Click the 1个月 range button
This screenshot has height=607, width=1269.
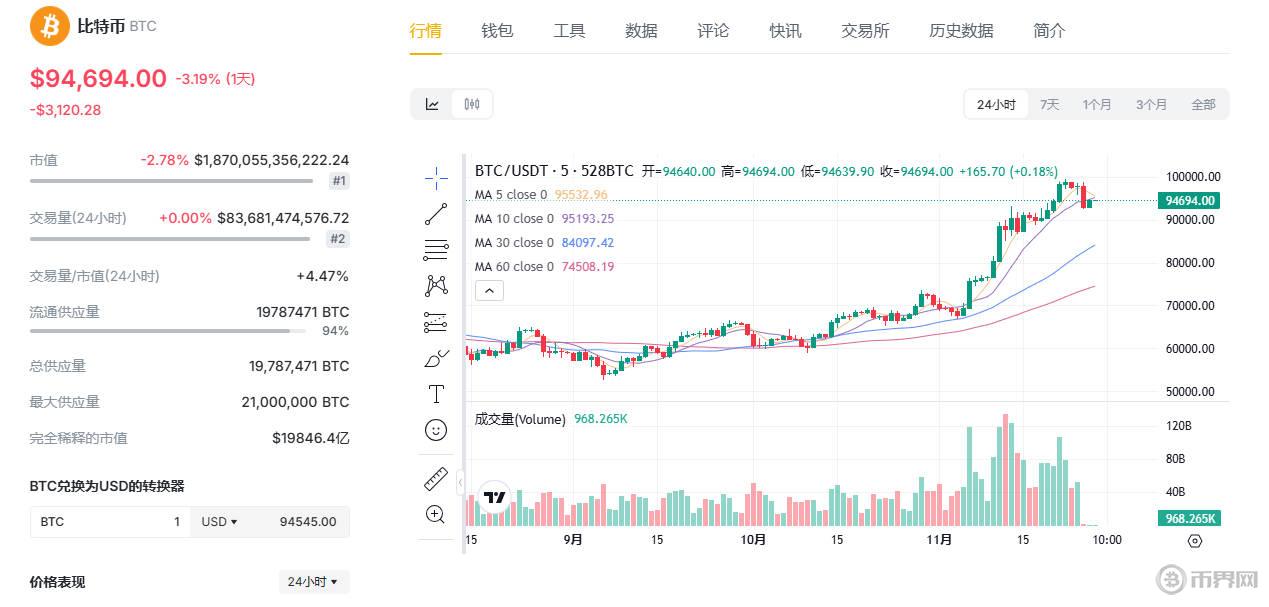1097,104
